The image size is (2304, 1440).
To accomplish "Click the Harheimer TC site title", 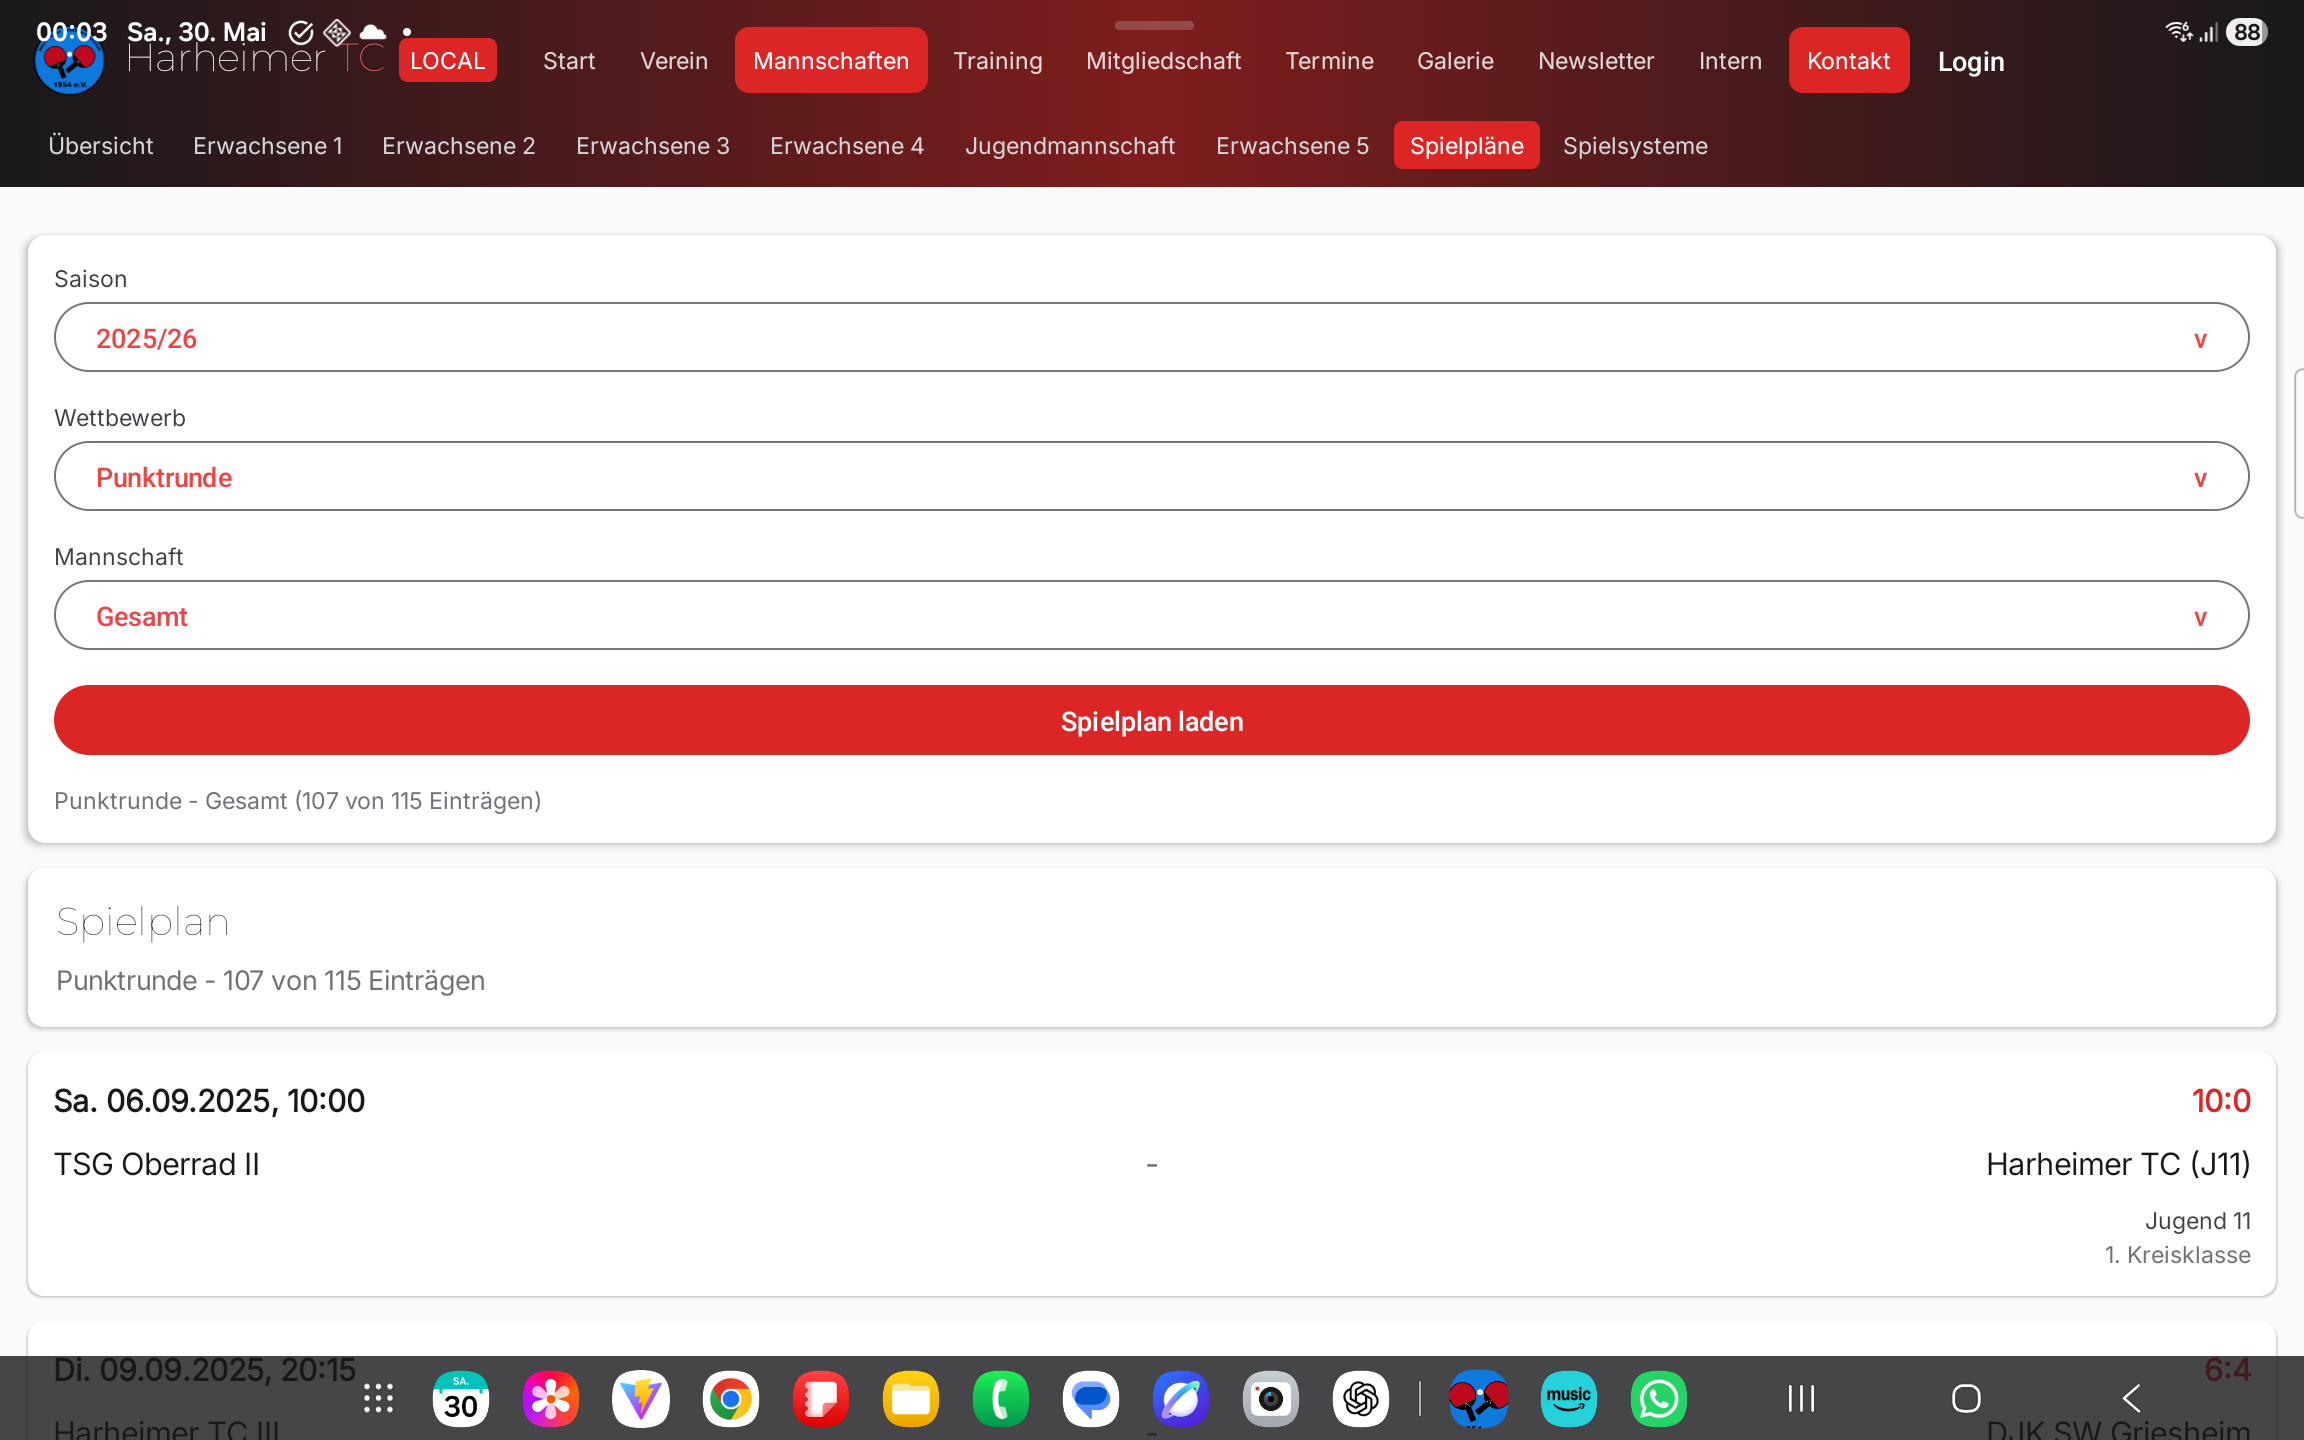I will pos(256,60).
